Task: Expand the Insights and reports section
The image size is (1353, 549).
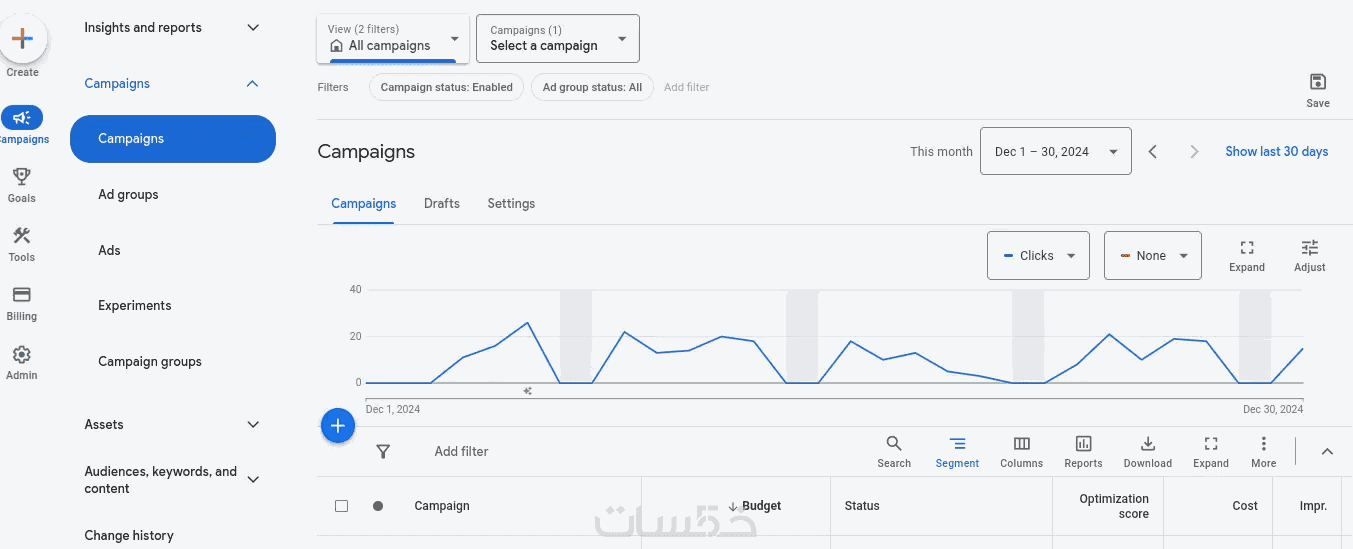Action: [x=253, y=28]
